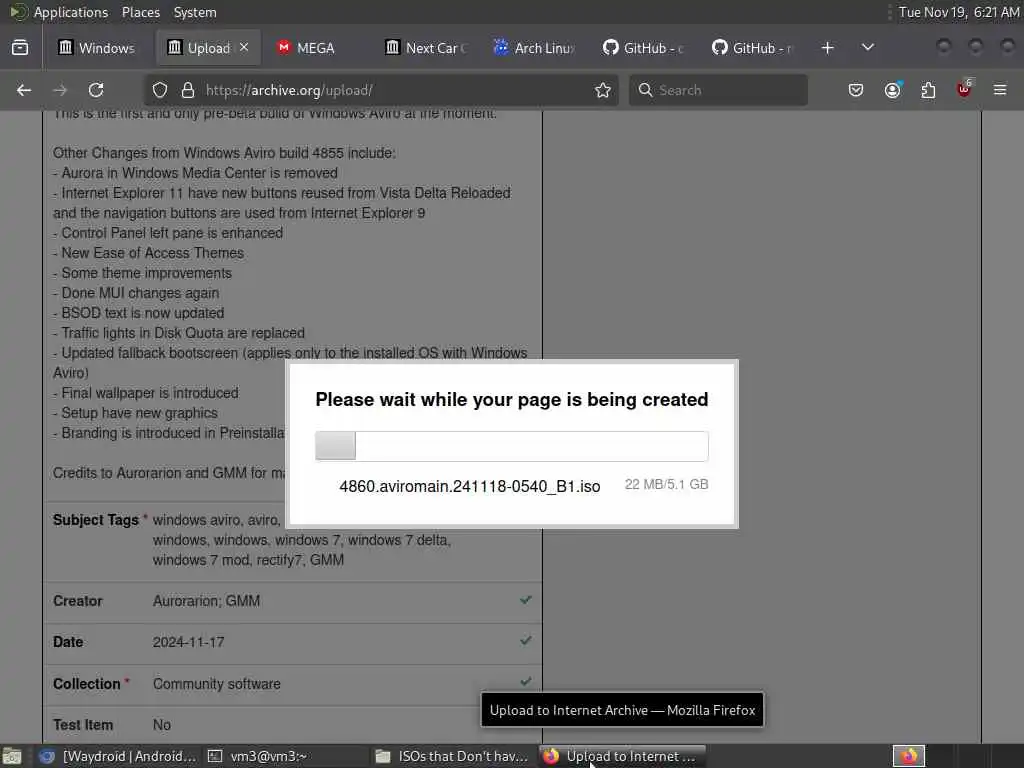The image size is (1024, 768).
Task: Click the green checkmark beside Creator
Action: 526,600
